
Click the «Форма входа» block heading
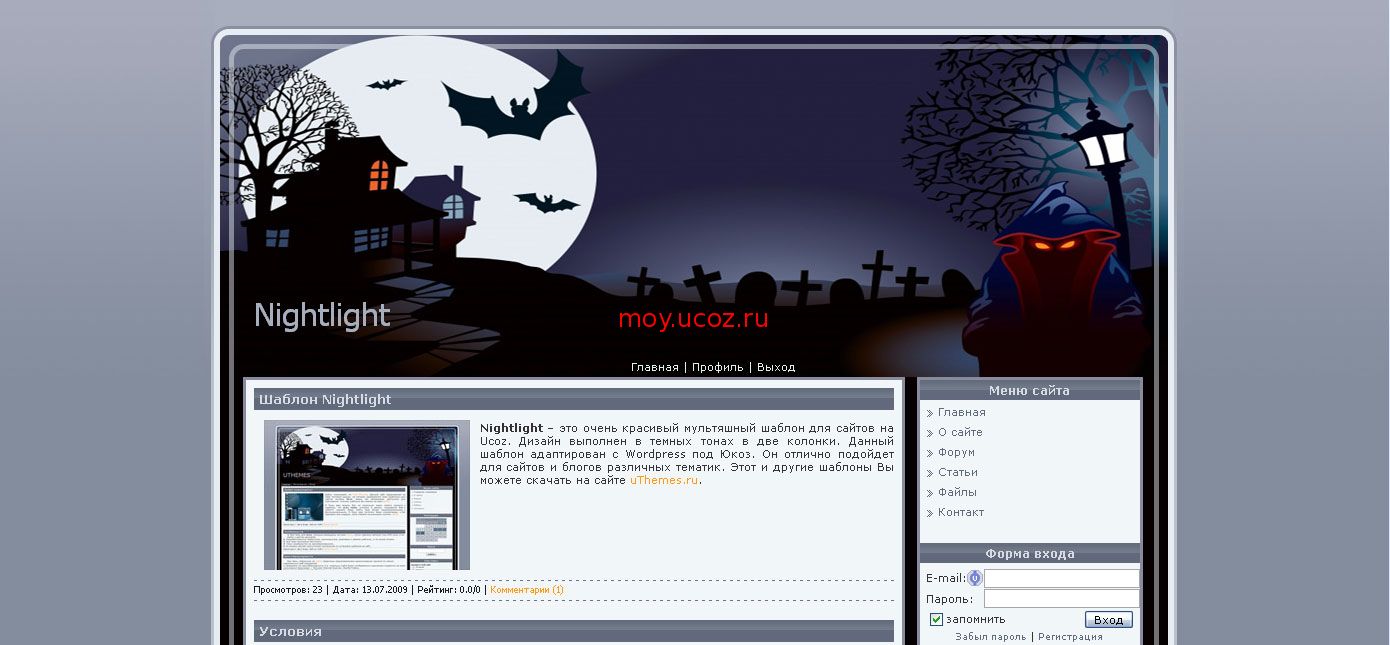[x=1030, y=553]
